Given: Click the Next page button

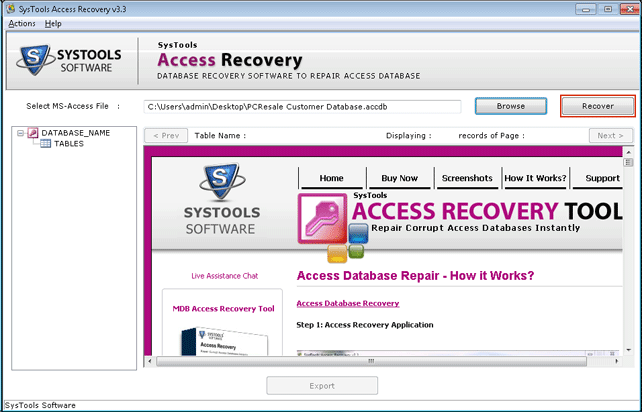Looking at the screenshot, I should 610,136.
